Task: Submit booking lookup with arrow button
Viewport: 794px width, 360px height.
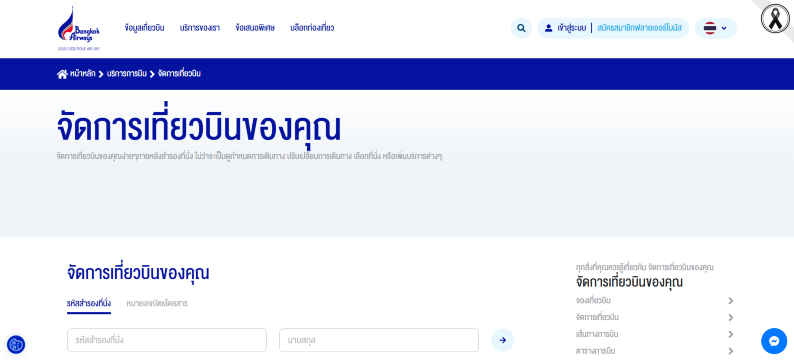Action: pyautogui.click(x=503, y=340)
